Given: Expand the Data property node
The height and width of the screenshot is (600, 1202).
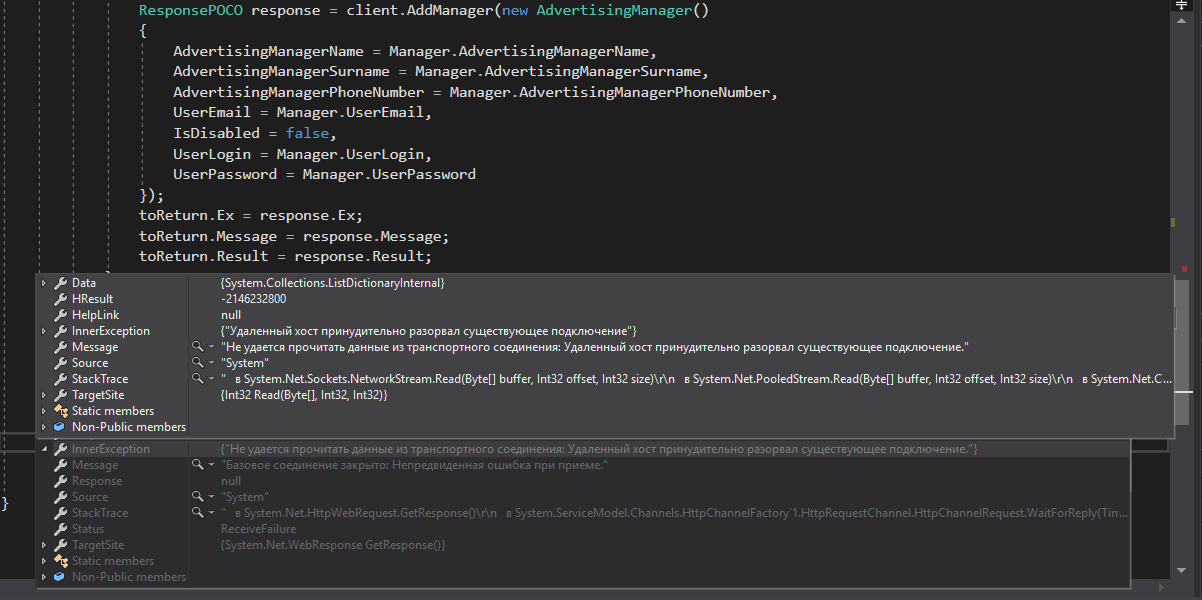Looking at the screenshot, I should point(44,283).
